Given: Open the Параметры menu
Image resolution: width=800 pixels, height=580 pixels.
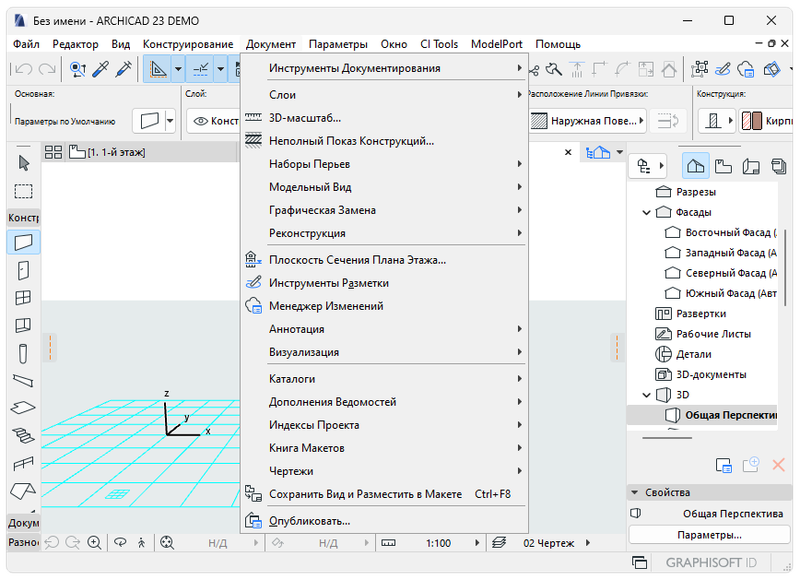Looking at the screenshot, I should click(338, 44).
